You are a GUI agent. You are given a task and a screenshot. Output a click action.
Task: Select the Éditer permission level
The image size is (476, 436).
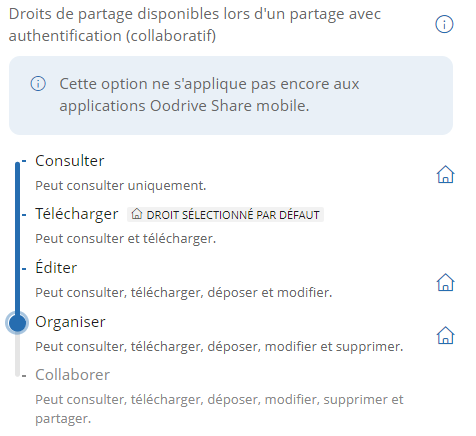click(x=56, y=267)
